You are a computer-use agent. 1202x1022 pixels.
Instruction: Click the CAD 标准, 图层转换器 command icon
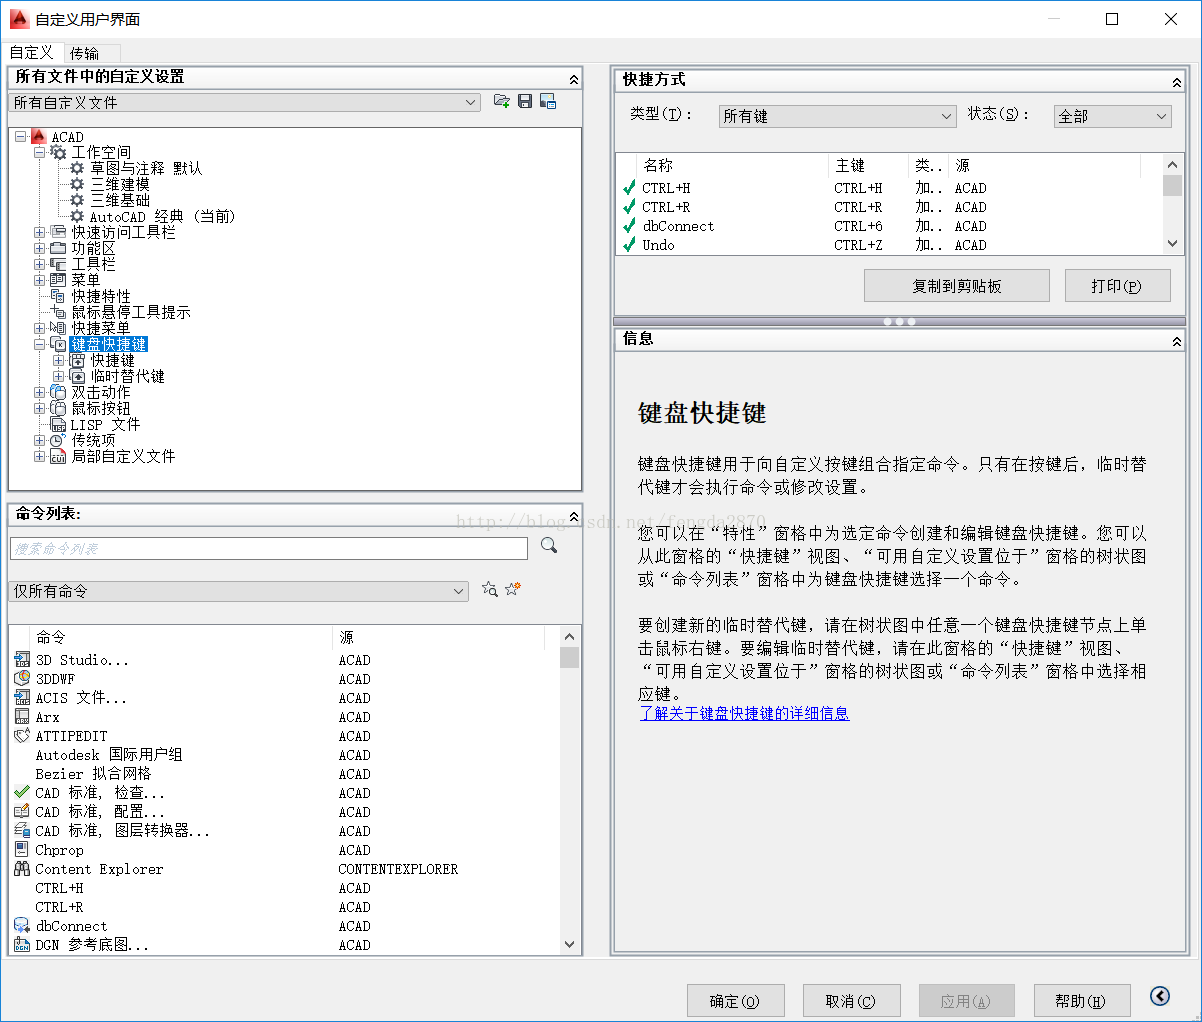[x=22, y=831]
